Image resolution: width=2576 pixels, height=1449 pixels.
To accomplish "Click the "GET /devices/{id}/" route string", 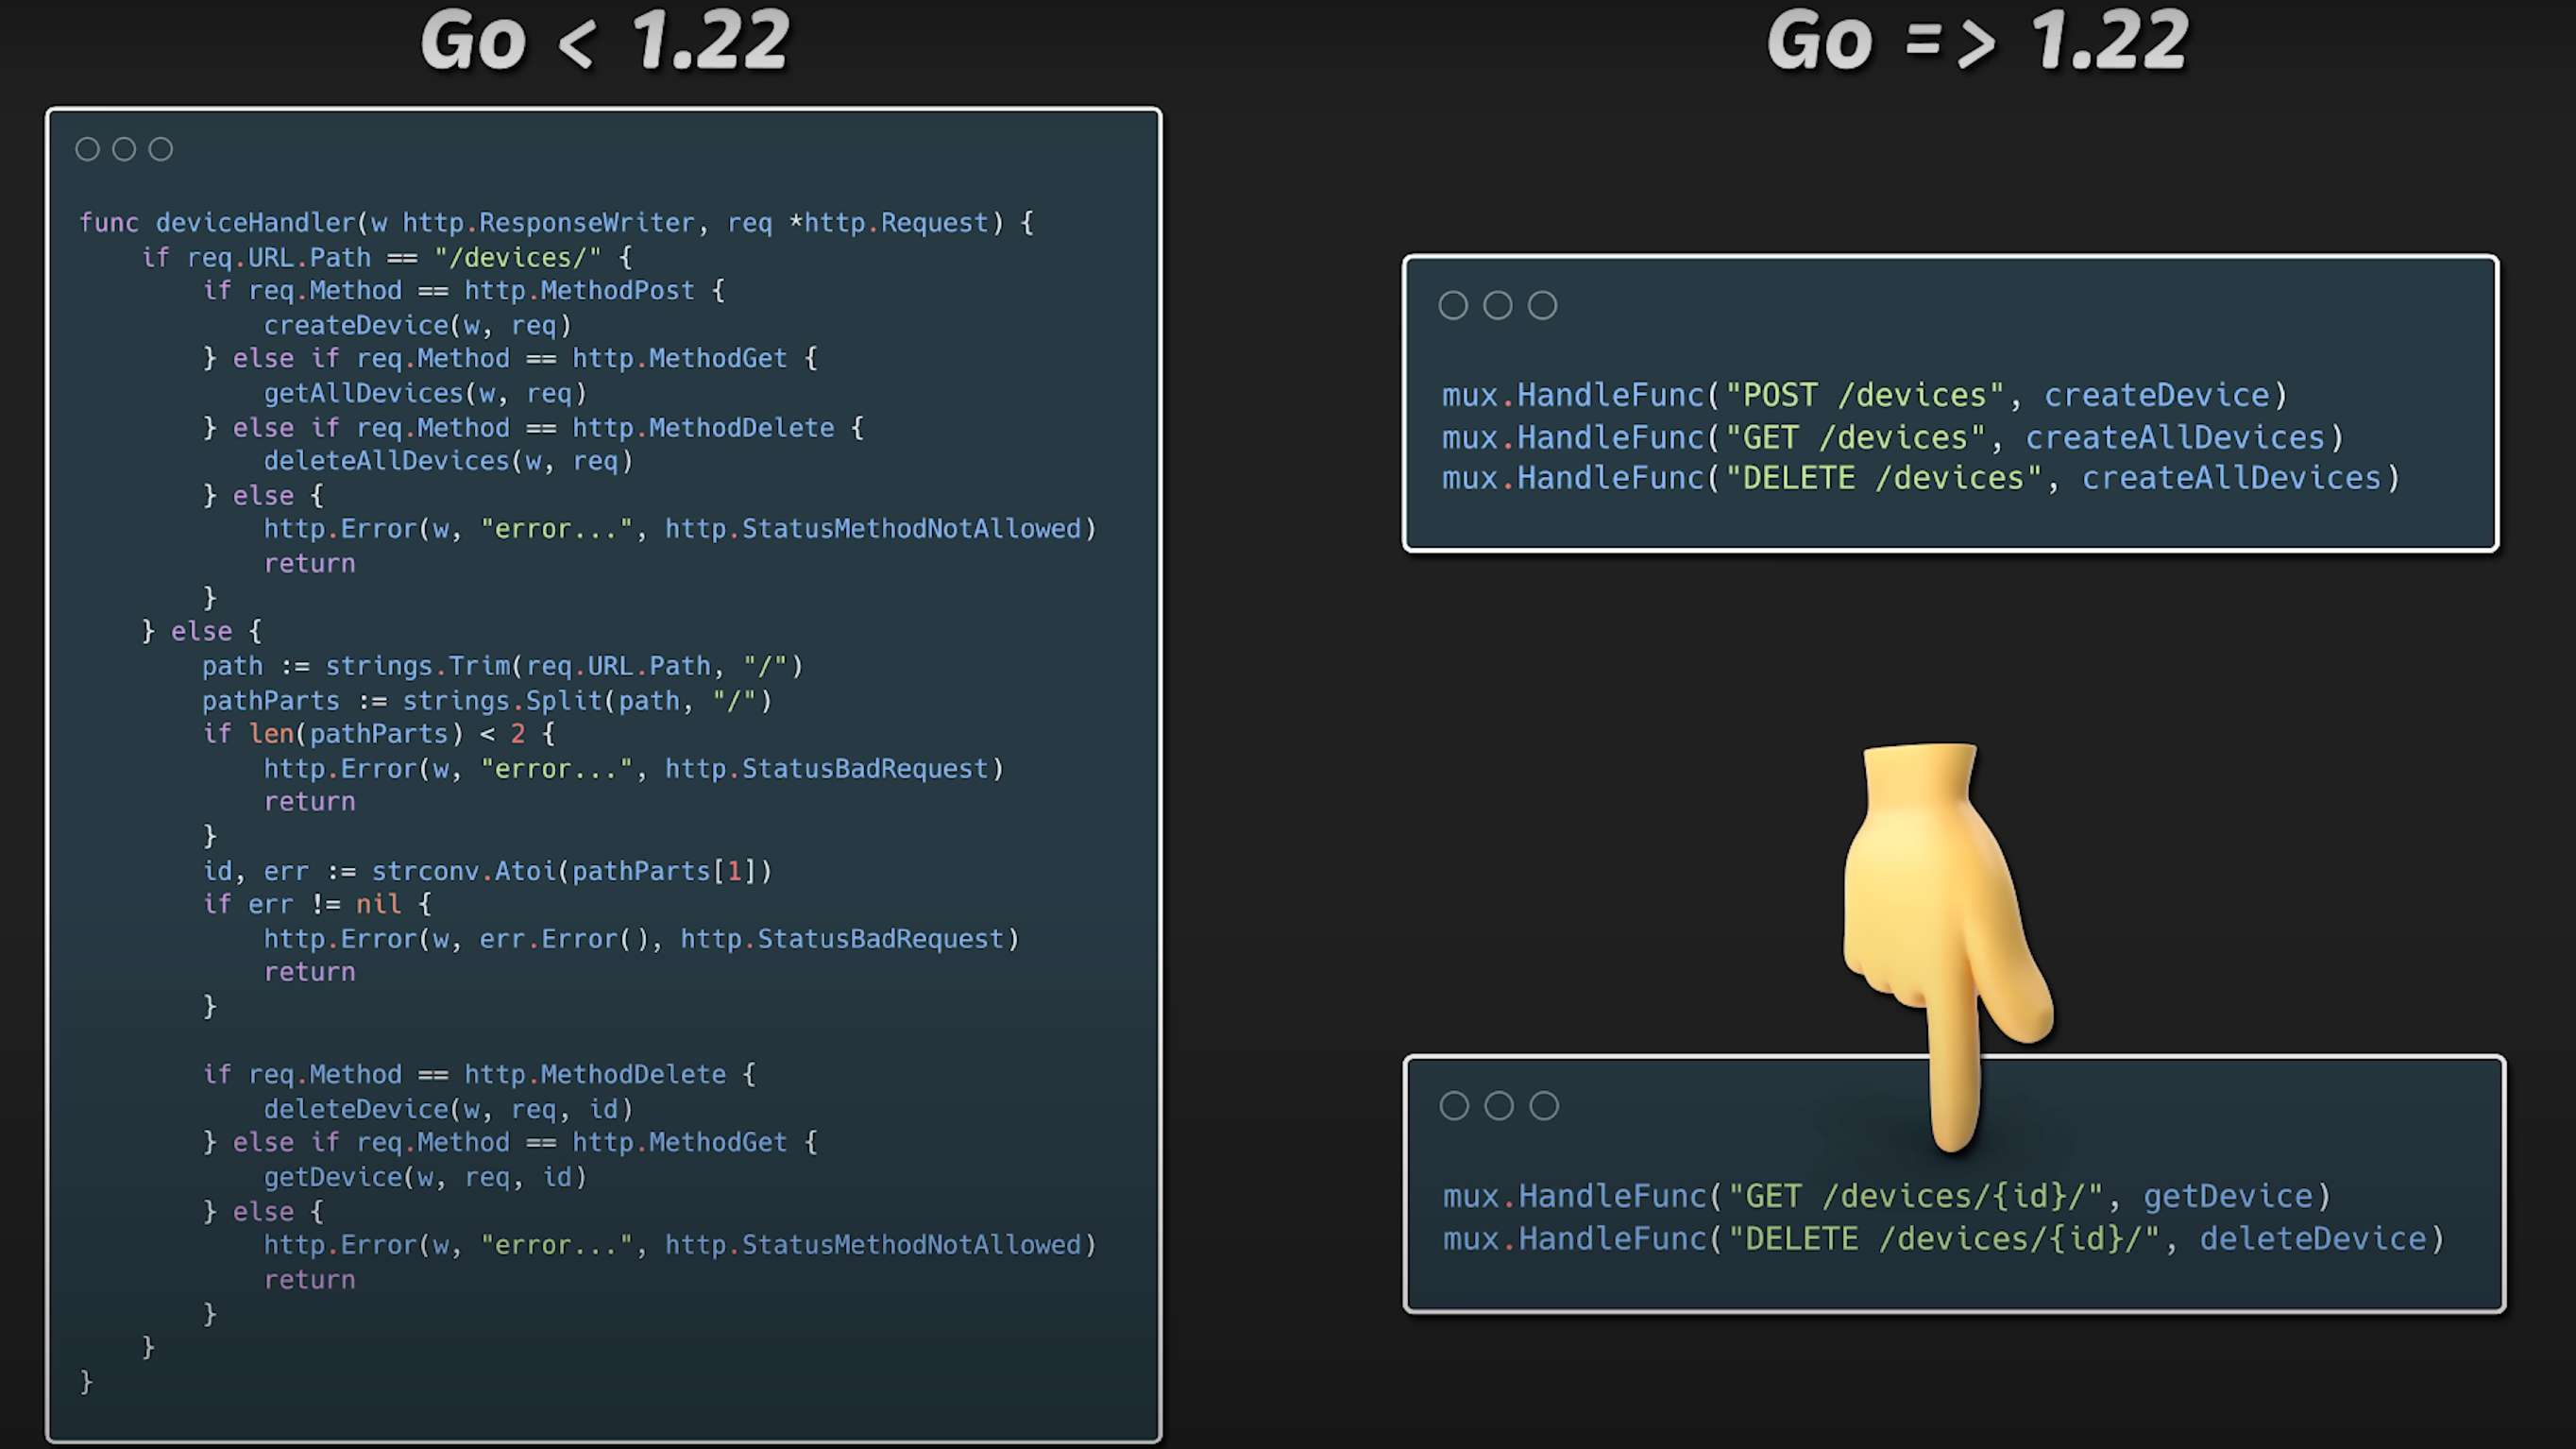I will pos(1915,1197).
